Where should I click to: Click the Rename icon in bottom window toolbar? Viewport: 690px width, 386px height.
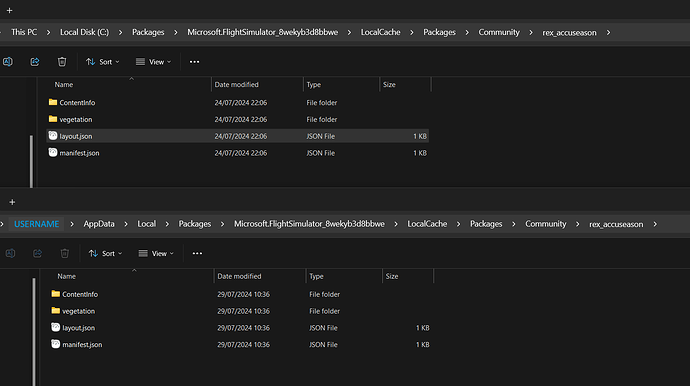pyautogui.click(x=10, y=253)
